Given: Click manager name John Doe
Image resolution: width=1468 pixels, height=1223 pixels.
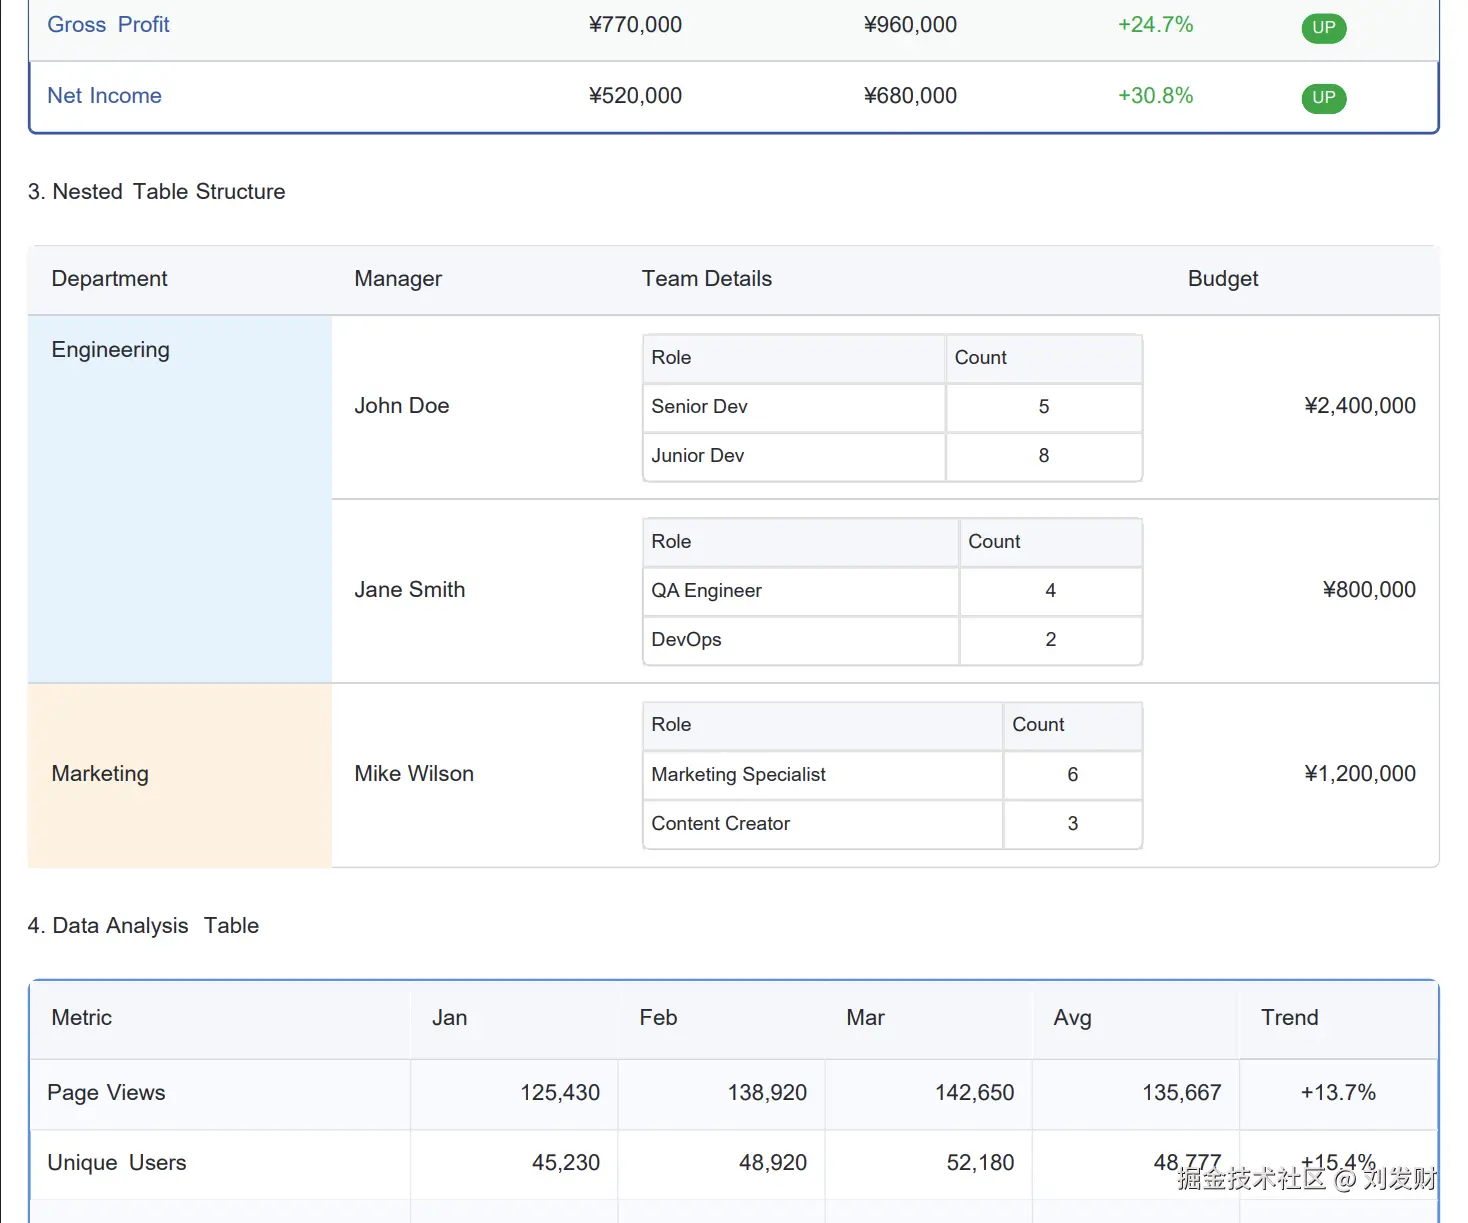Looking at the screenshot, I should pos(401,406).
